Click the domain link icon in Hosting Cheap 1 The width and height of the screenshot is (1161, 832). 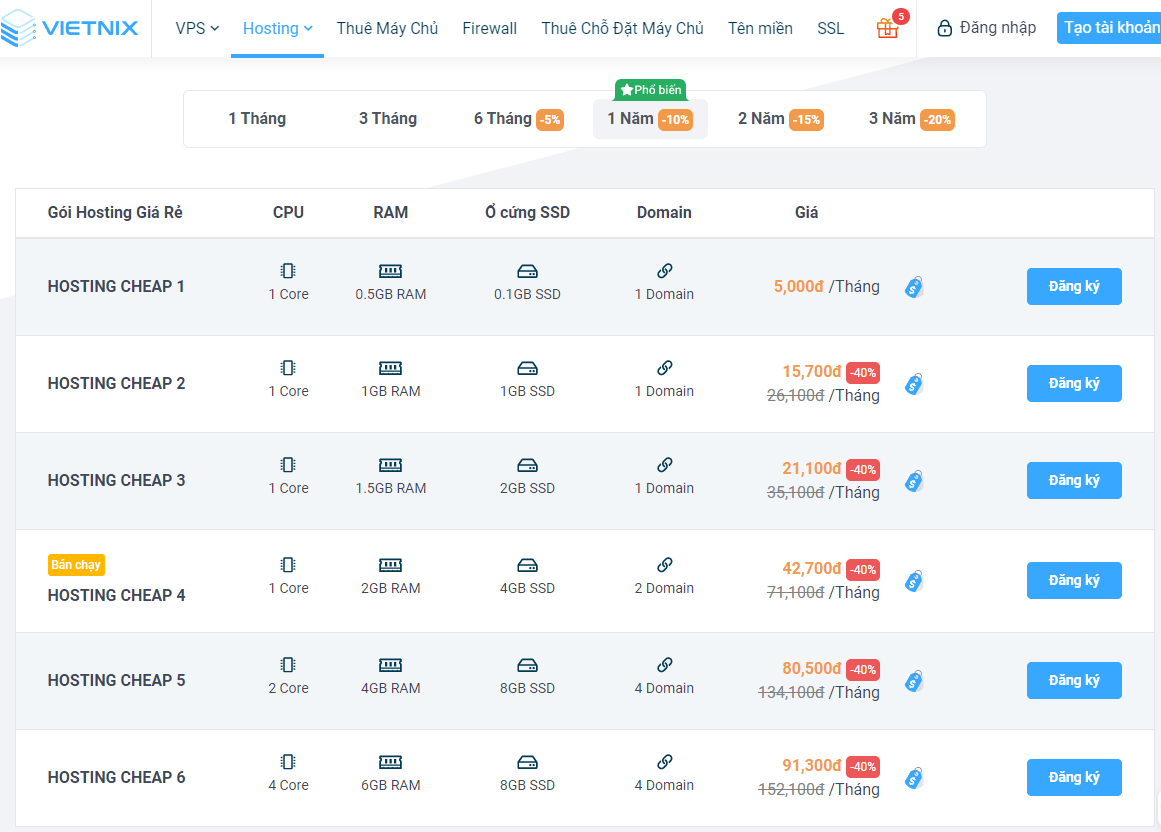coord(664,270)
